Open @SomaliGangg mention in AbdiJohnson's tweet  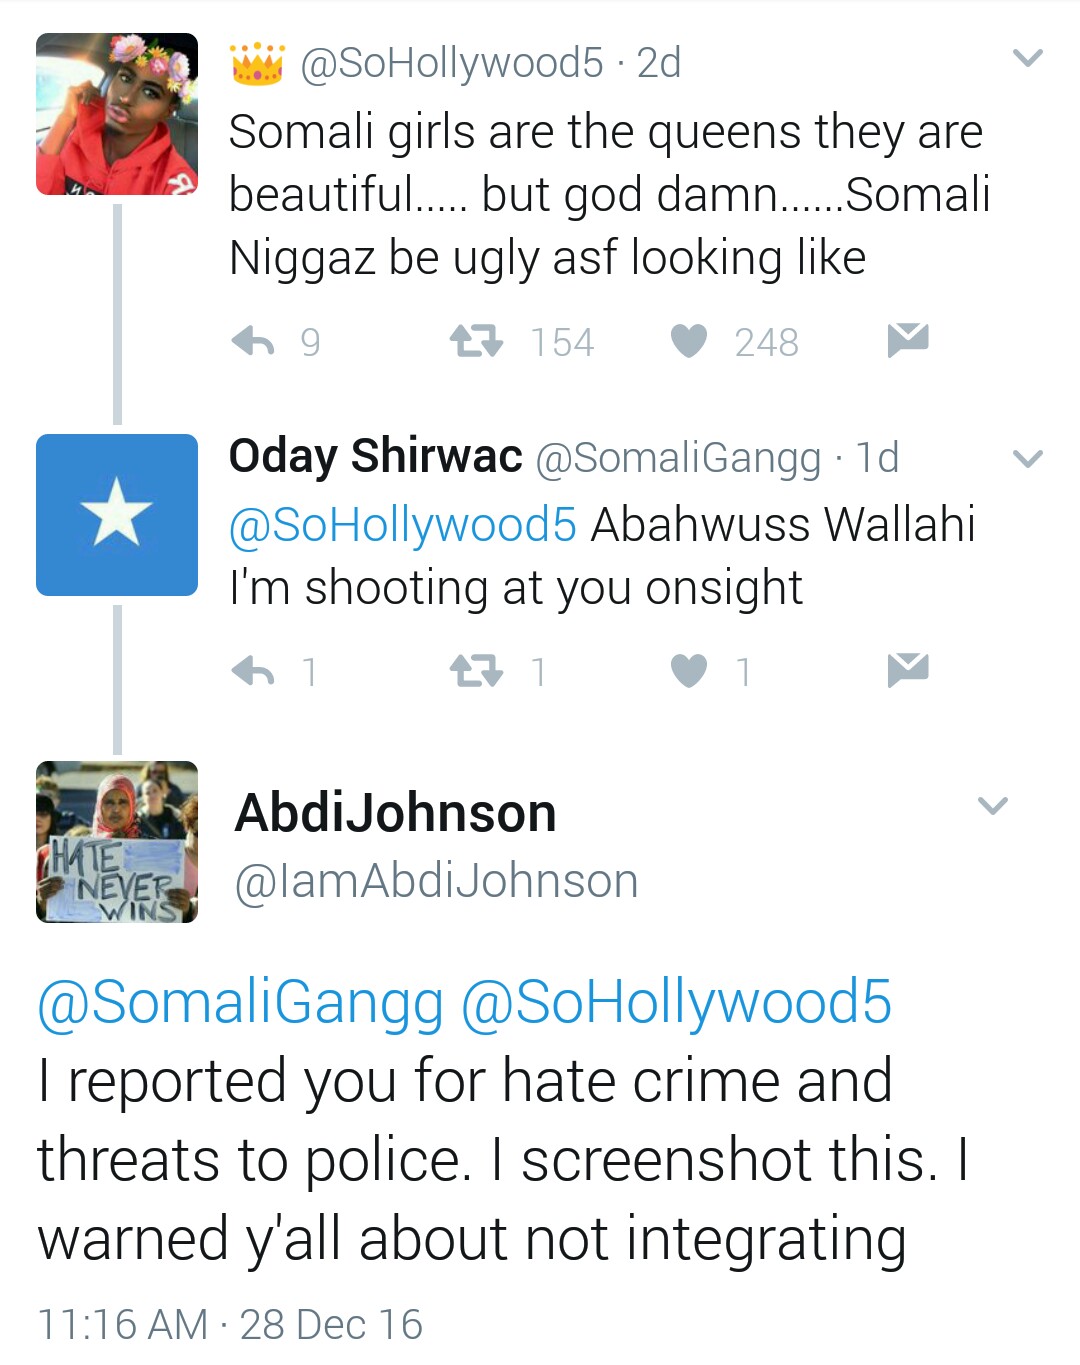click(x=240, y=1002)
